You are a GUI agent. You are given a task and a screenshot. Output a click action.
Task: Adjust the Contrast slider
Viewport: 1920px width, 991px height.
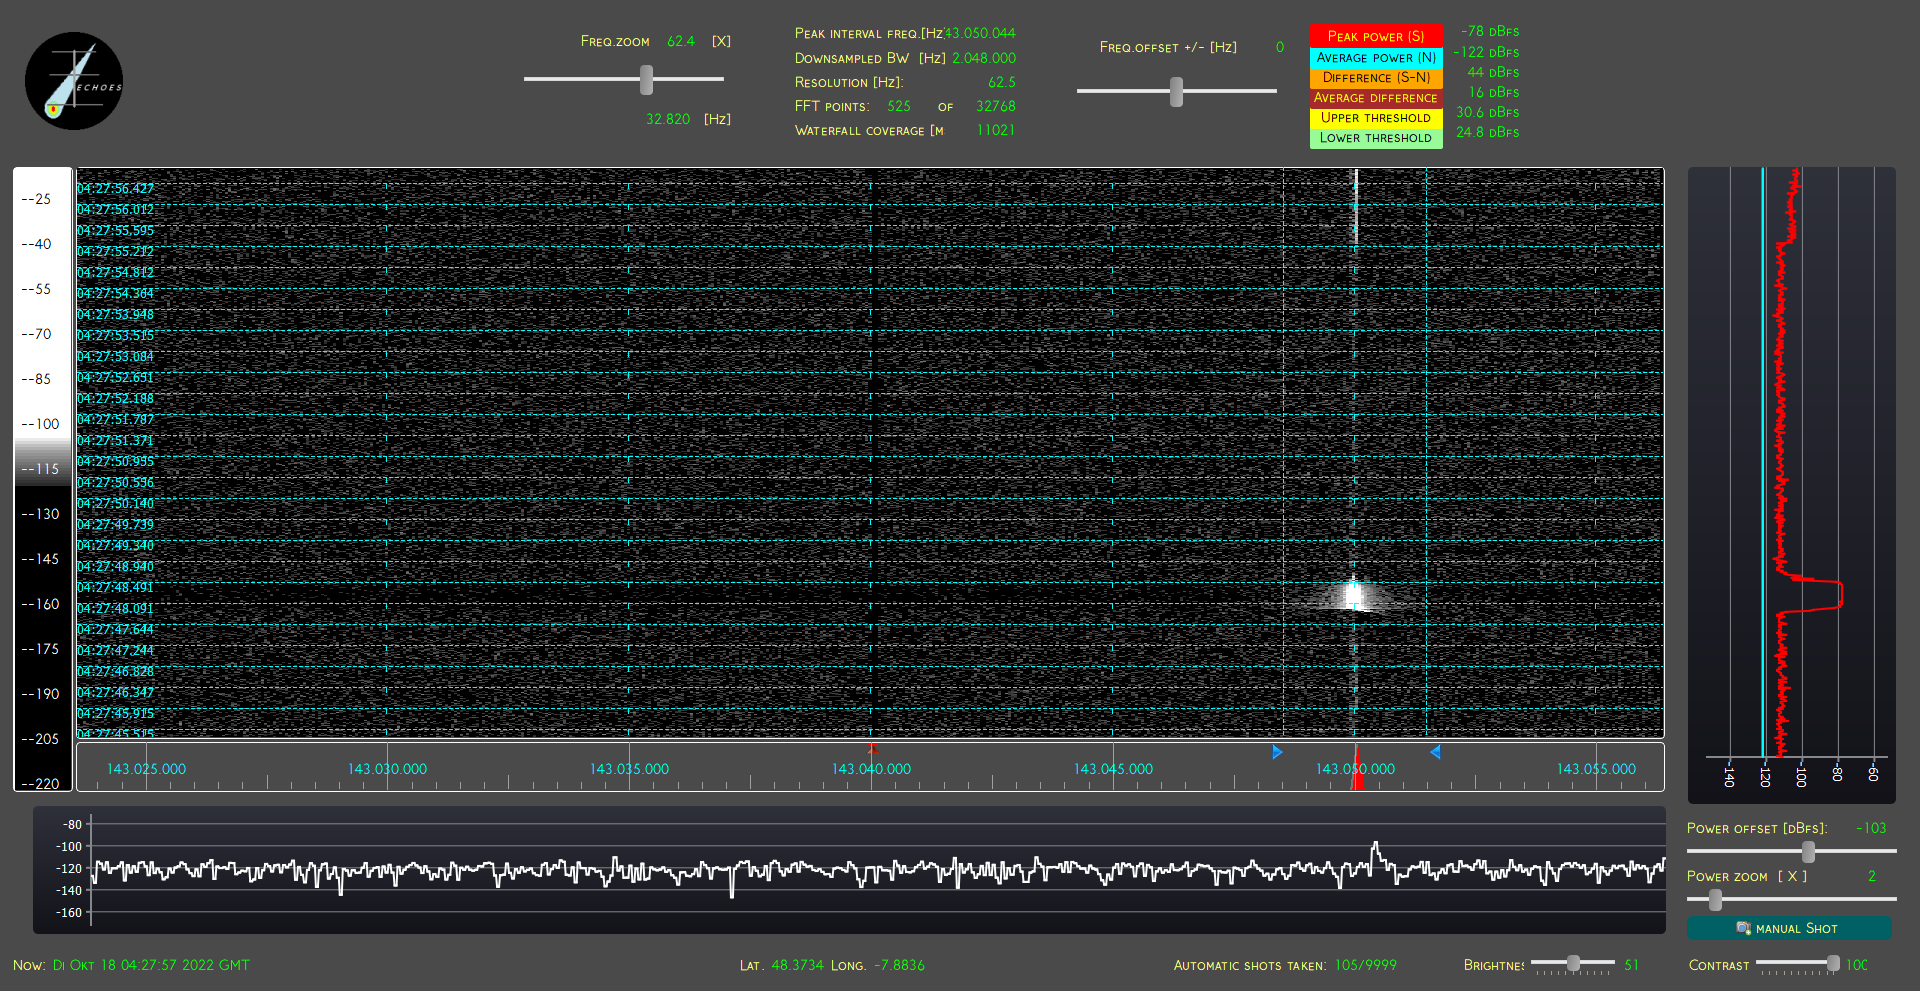[1832, 963]
